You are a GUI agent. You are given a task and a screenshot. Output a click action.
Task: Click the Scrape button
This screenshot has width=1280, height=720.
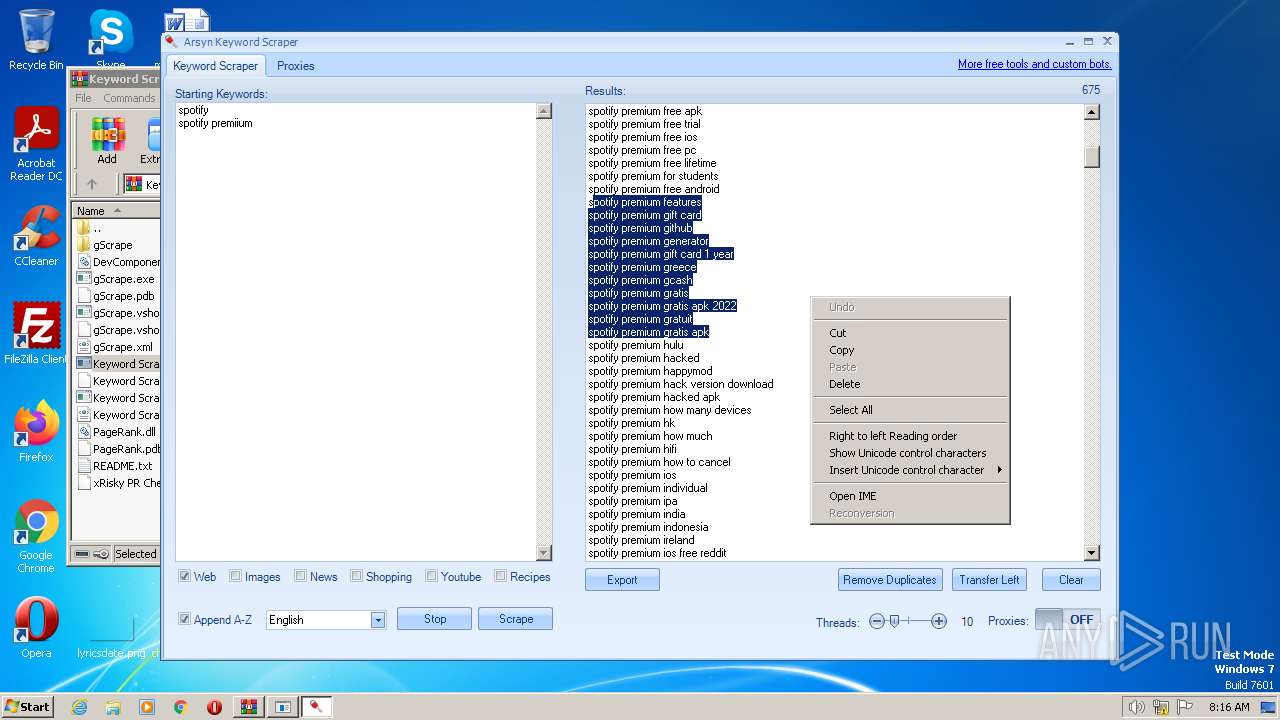pos(516,619)
